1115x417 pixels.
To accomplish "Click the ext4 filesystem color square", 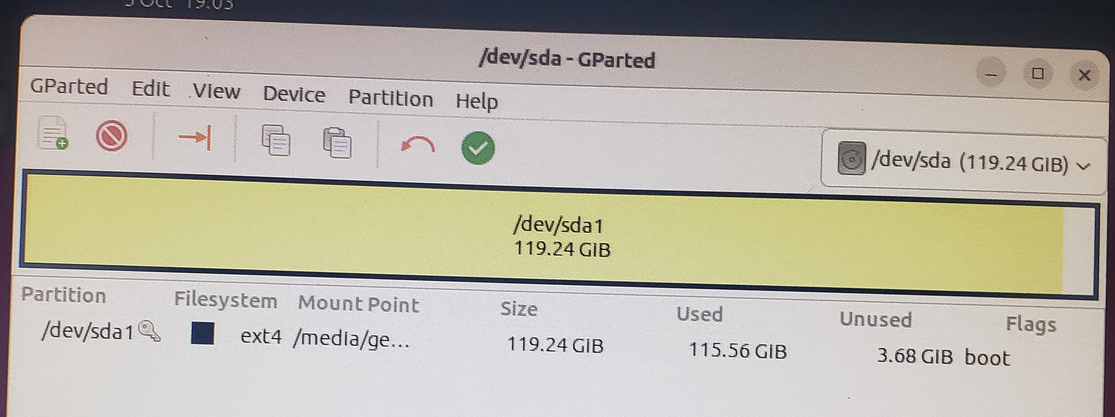I will tap(203, 333).
